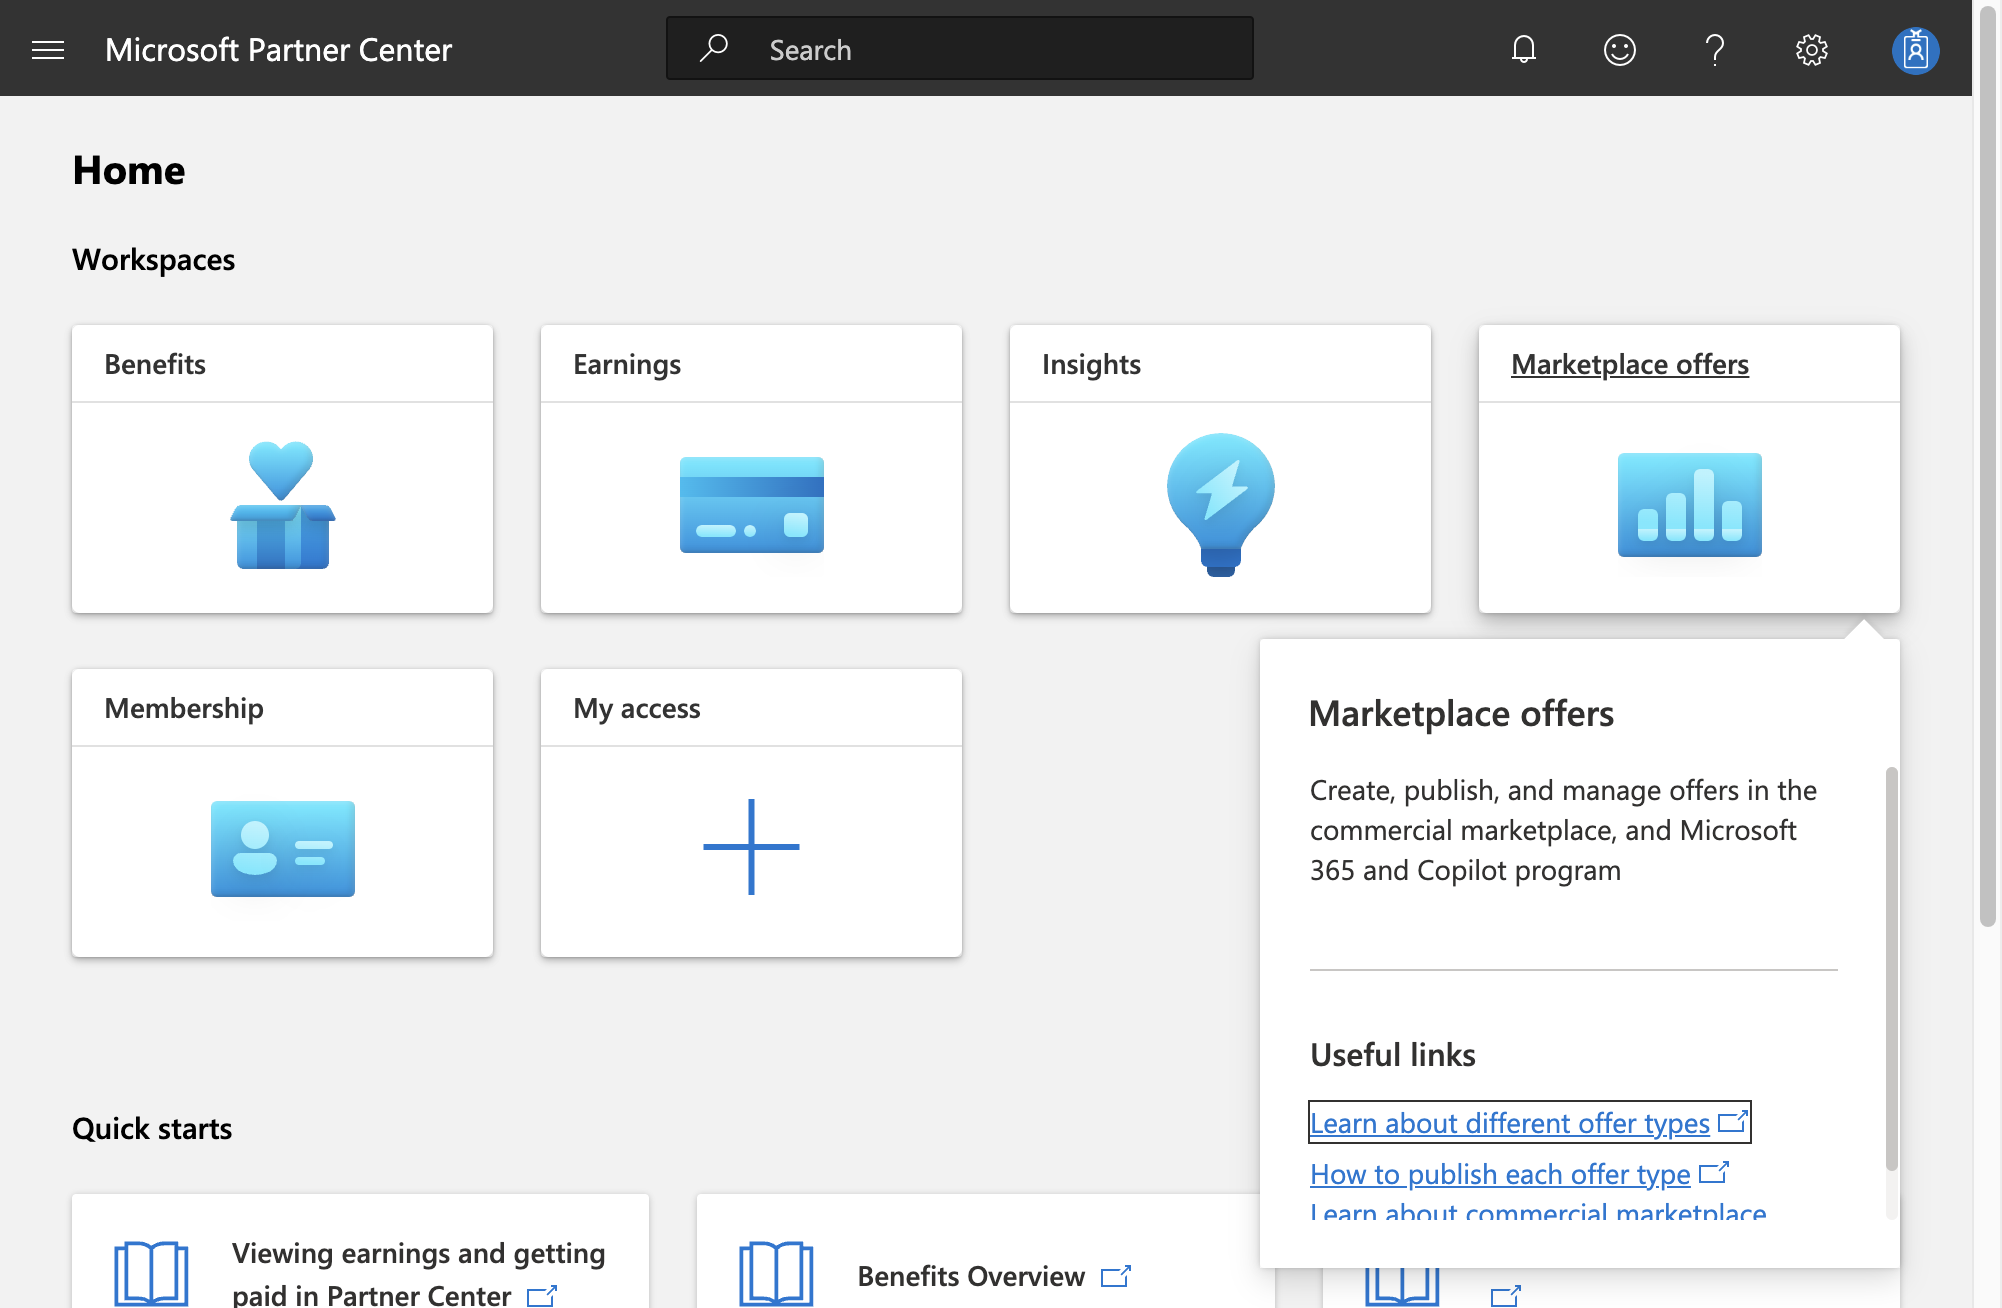
Task: Click the Insights lightbulb icon
Action: pyautogui.click(x=1221, y=505)
